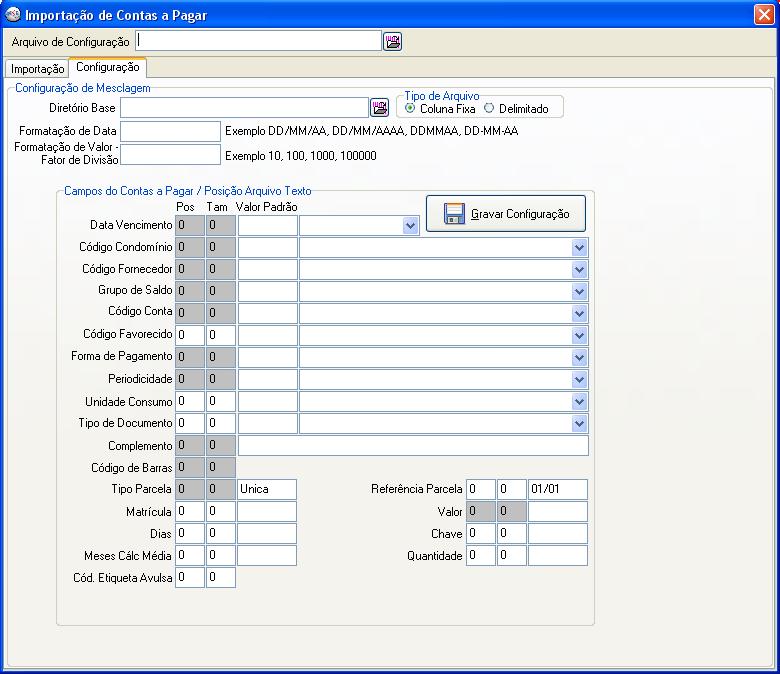This screenshot has height=674, width=780.
Task: Click Tam field for Quantidade
Action: pos(511,556)
